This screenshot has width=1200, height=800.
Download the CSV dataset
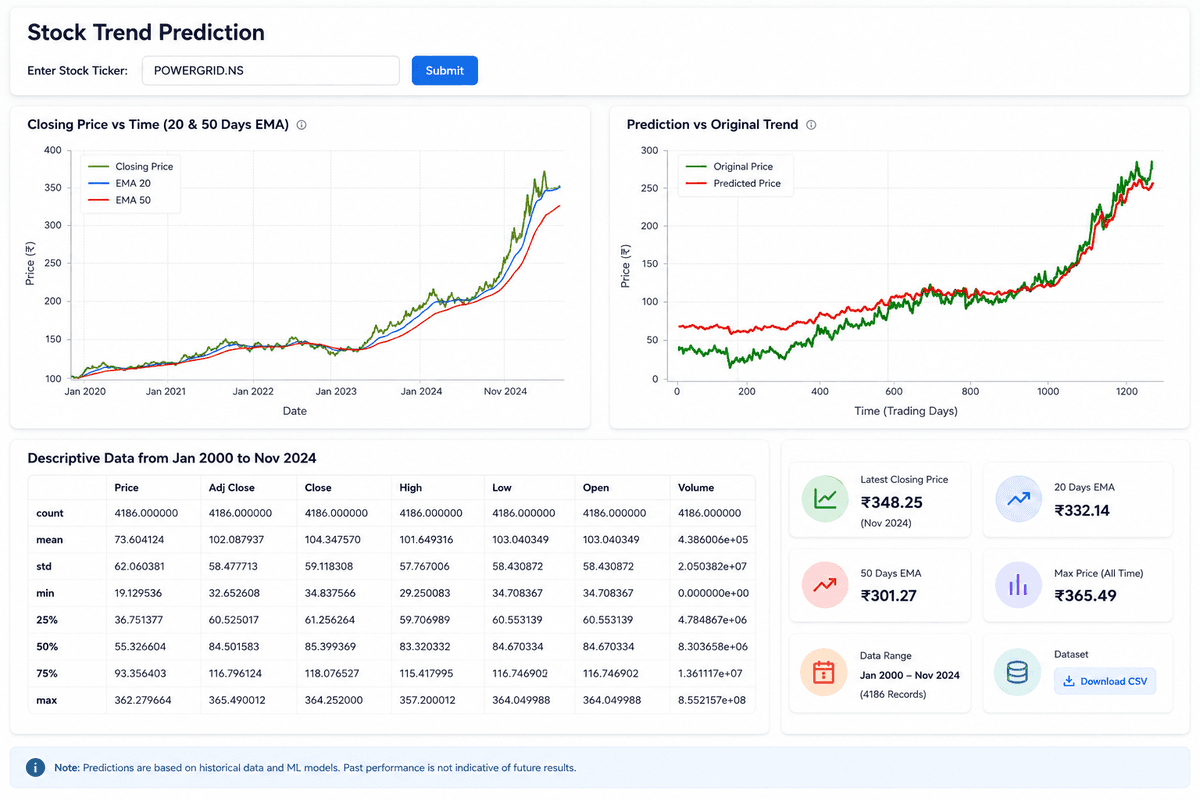(1105, 681)
